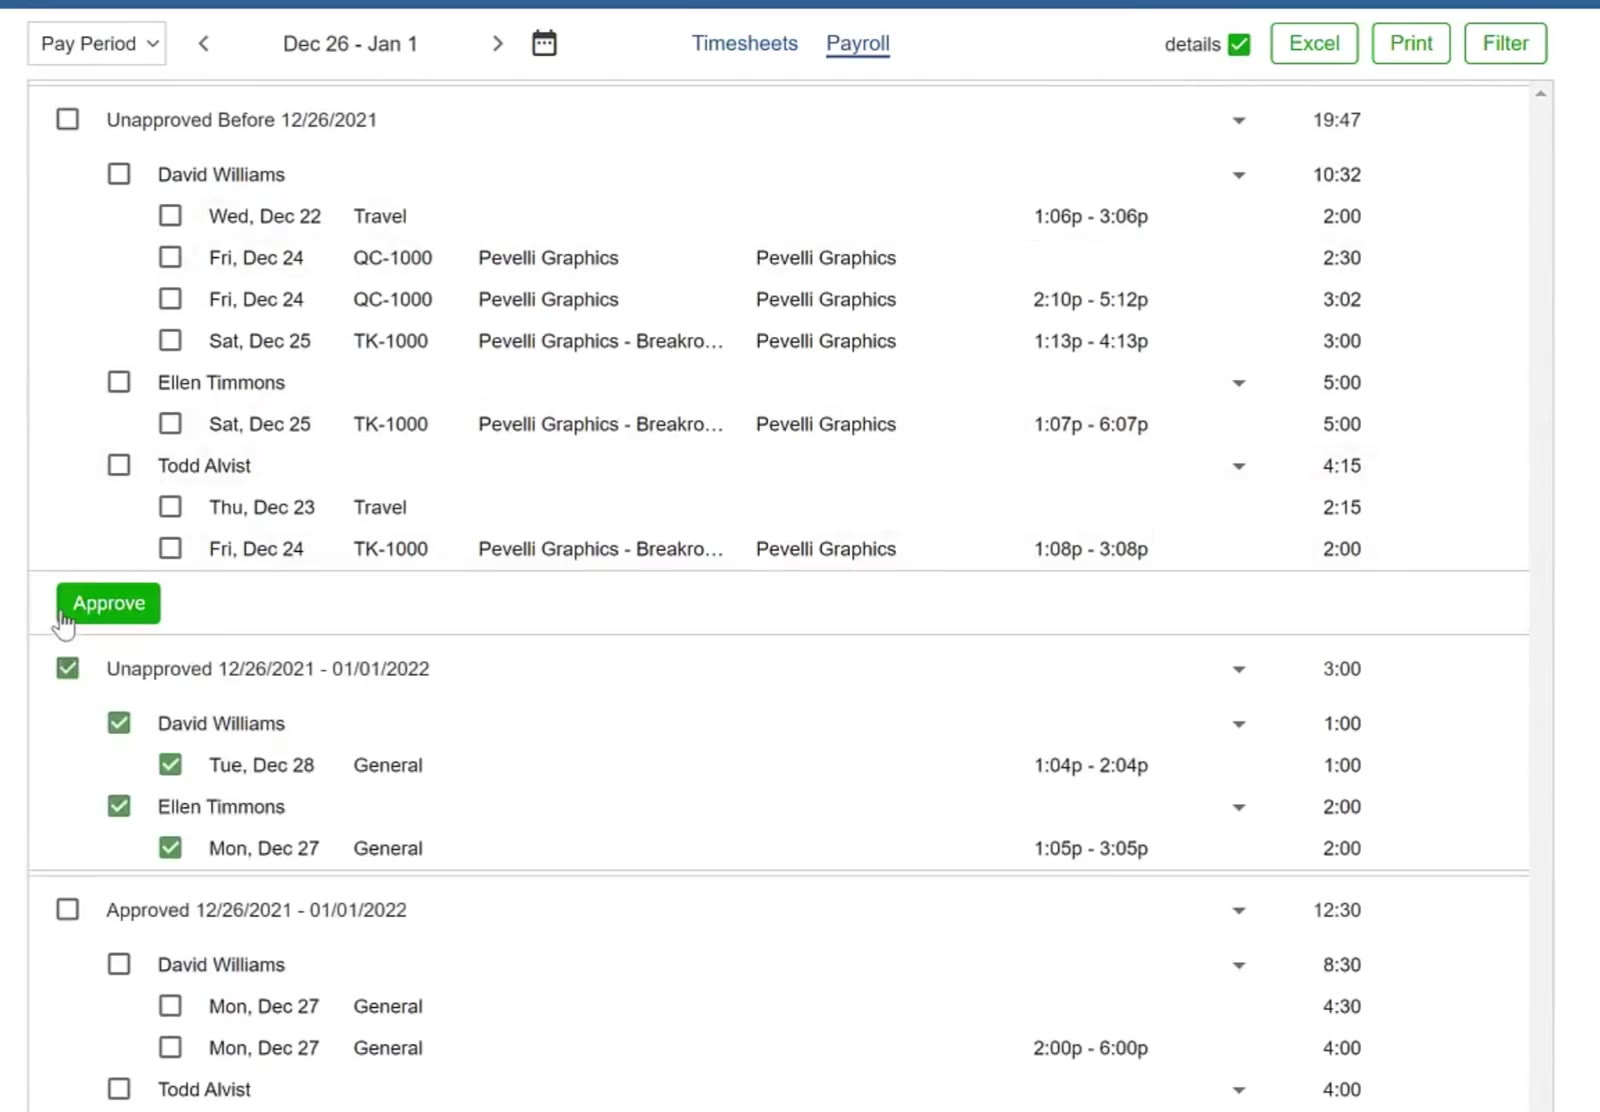Click QC-1000 code in 2:30 row

click(x=393, y=258)
